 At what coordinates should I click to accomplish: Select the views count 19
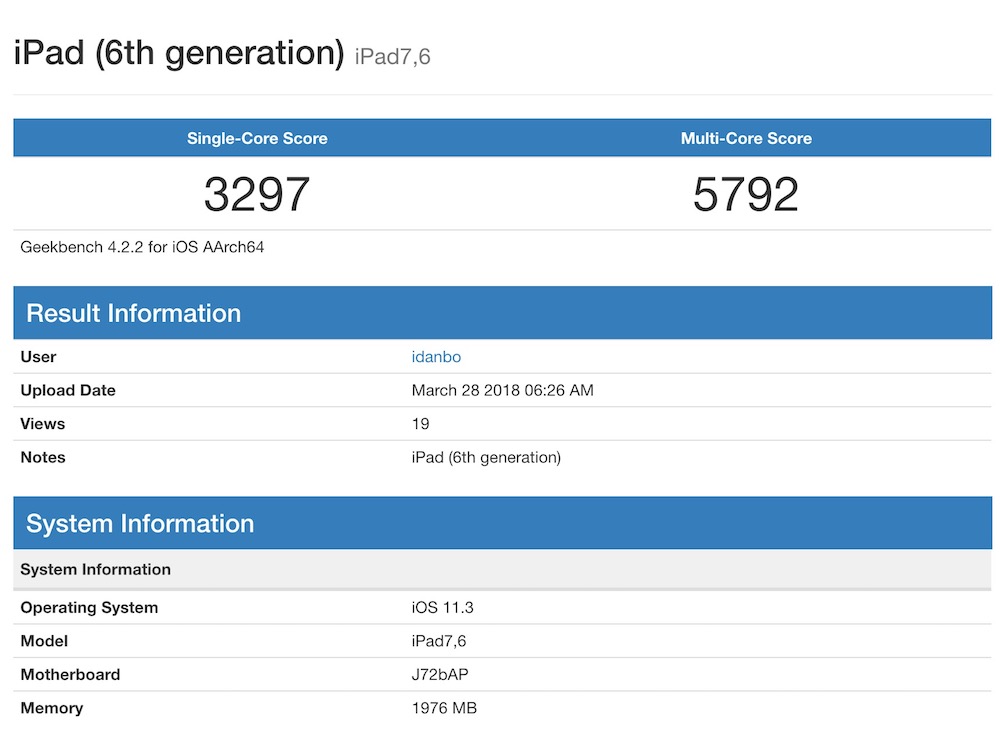(420, 424)
